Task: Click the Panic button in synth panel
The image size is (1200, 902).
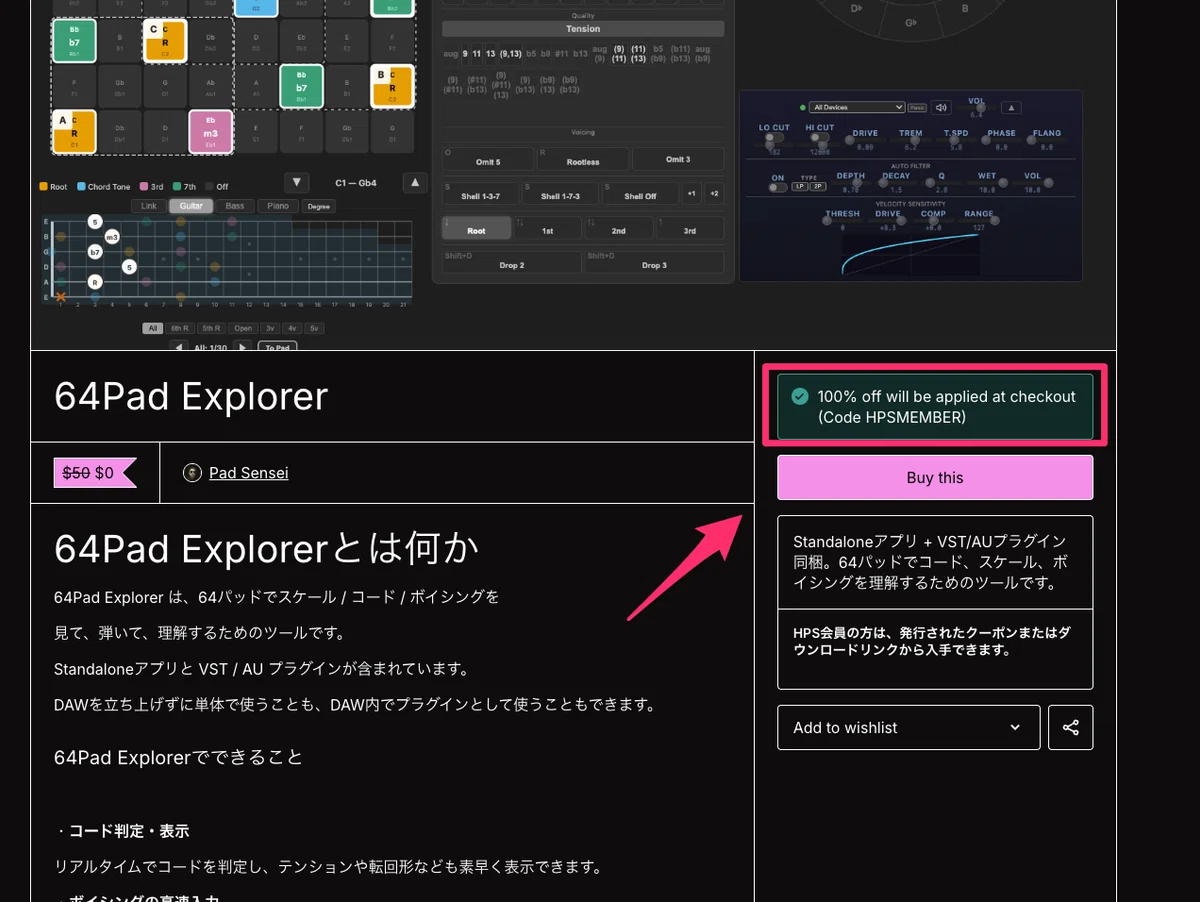Action: tap(917, 107)
